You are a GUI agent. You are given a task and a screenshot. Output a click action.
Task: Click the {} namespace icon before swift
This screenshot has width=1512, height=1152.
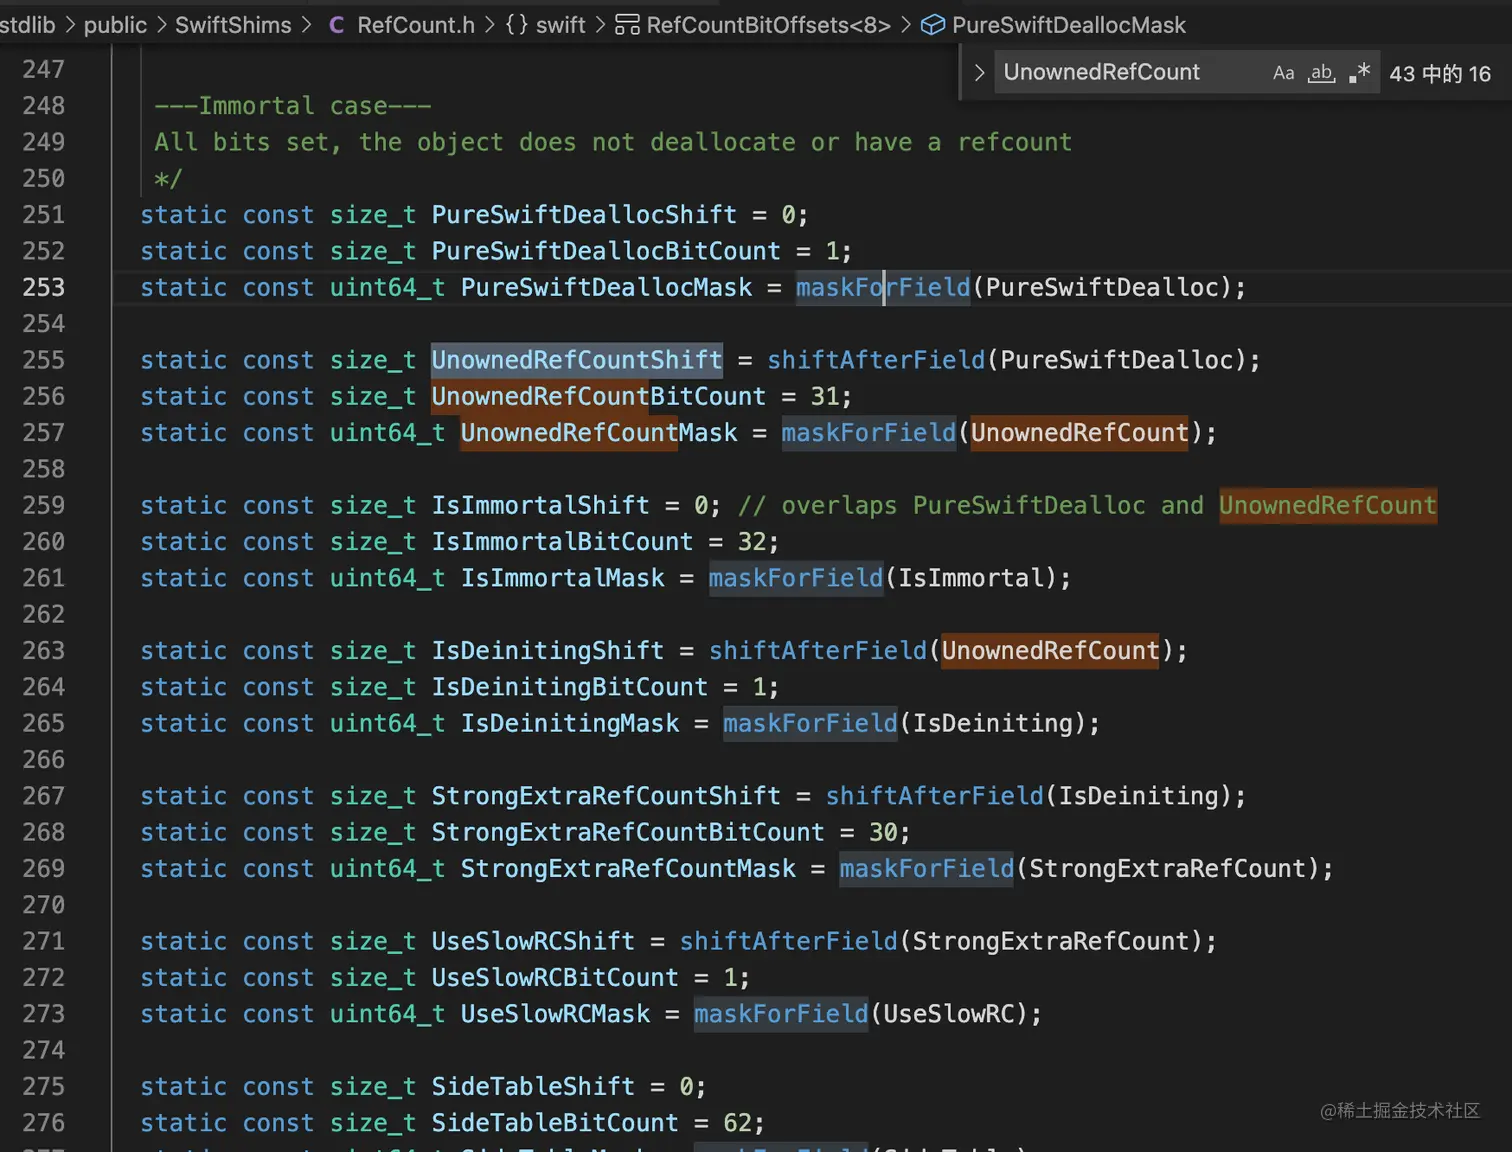pyautogui.click(x=516, y=25)
